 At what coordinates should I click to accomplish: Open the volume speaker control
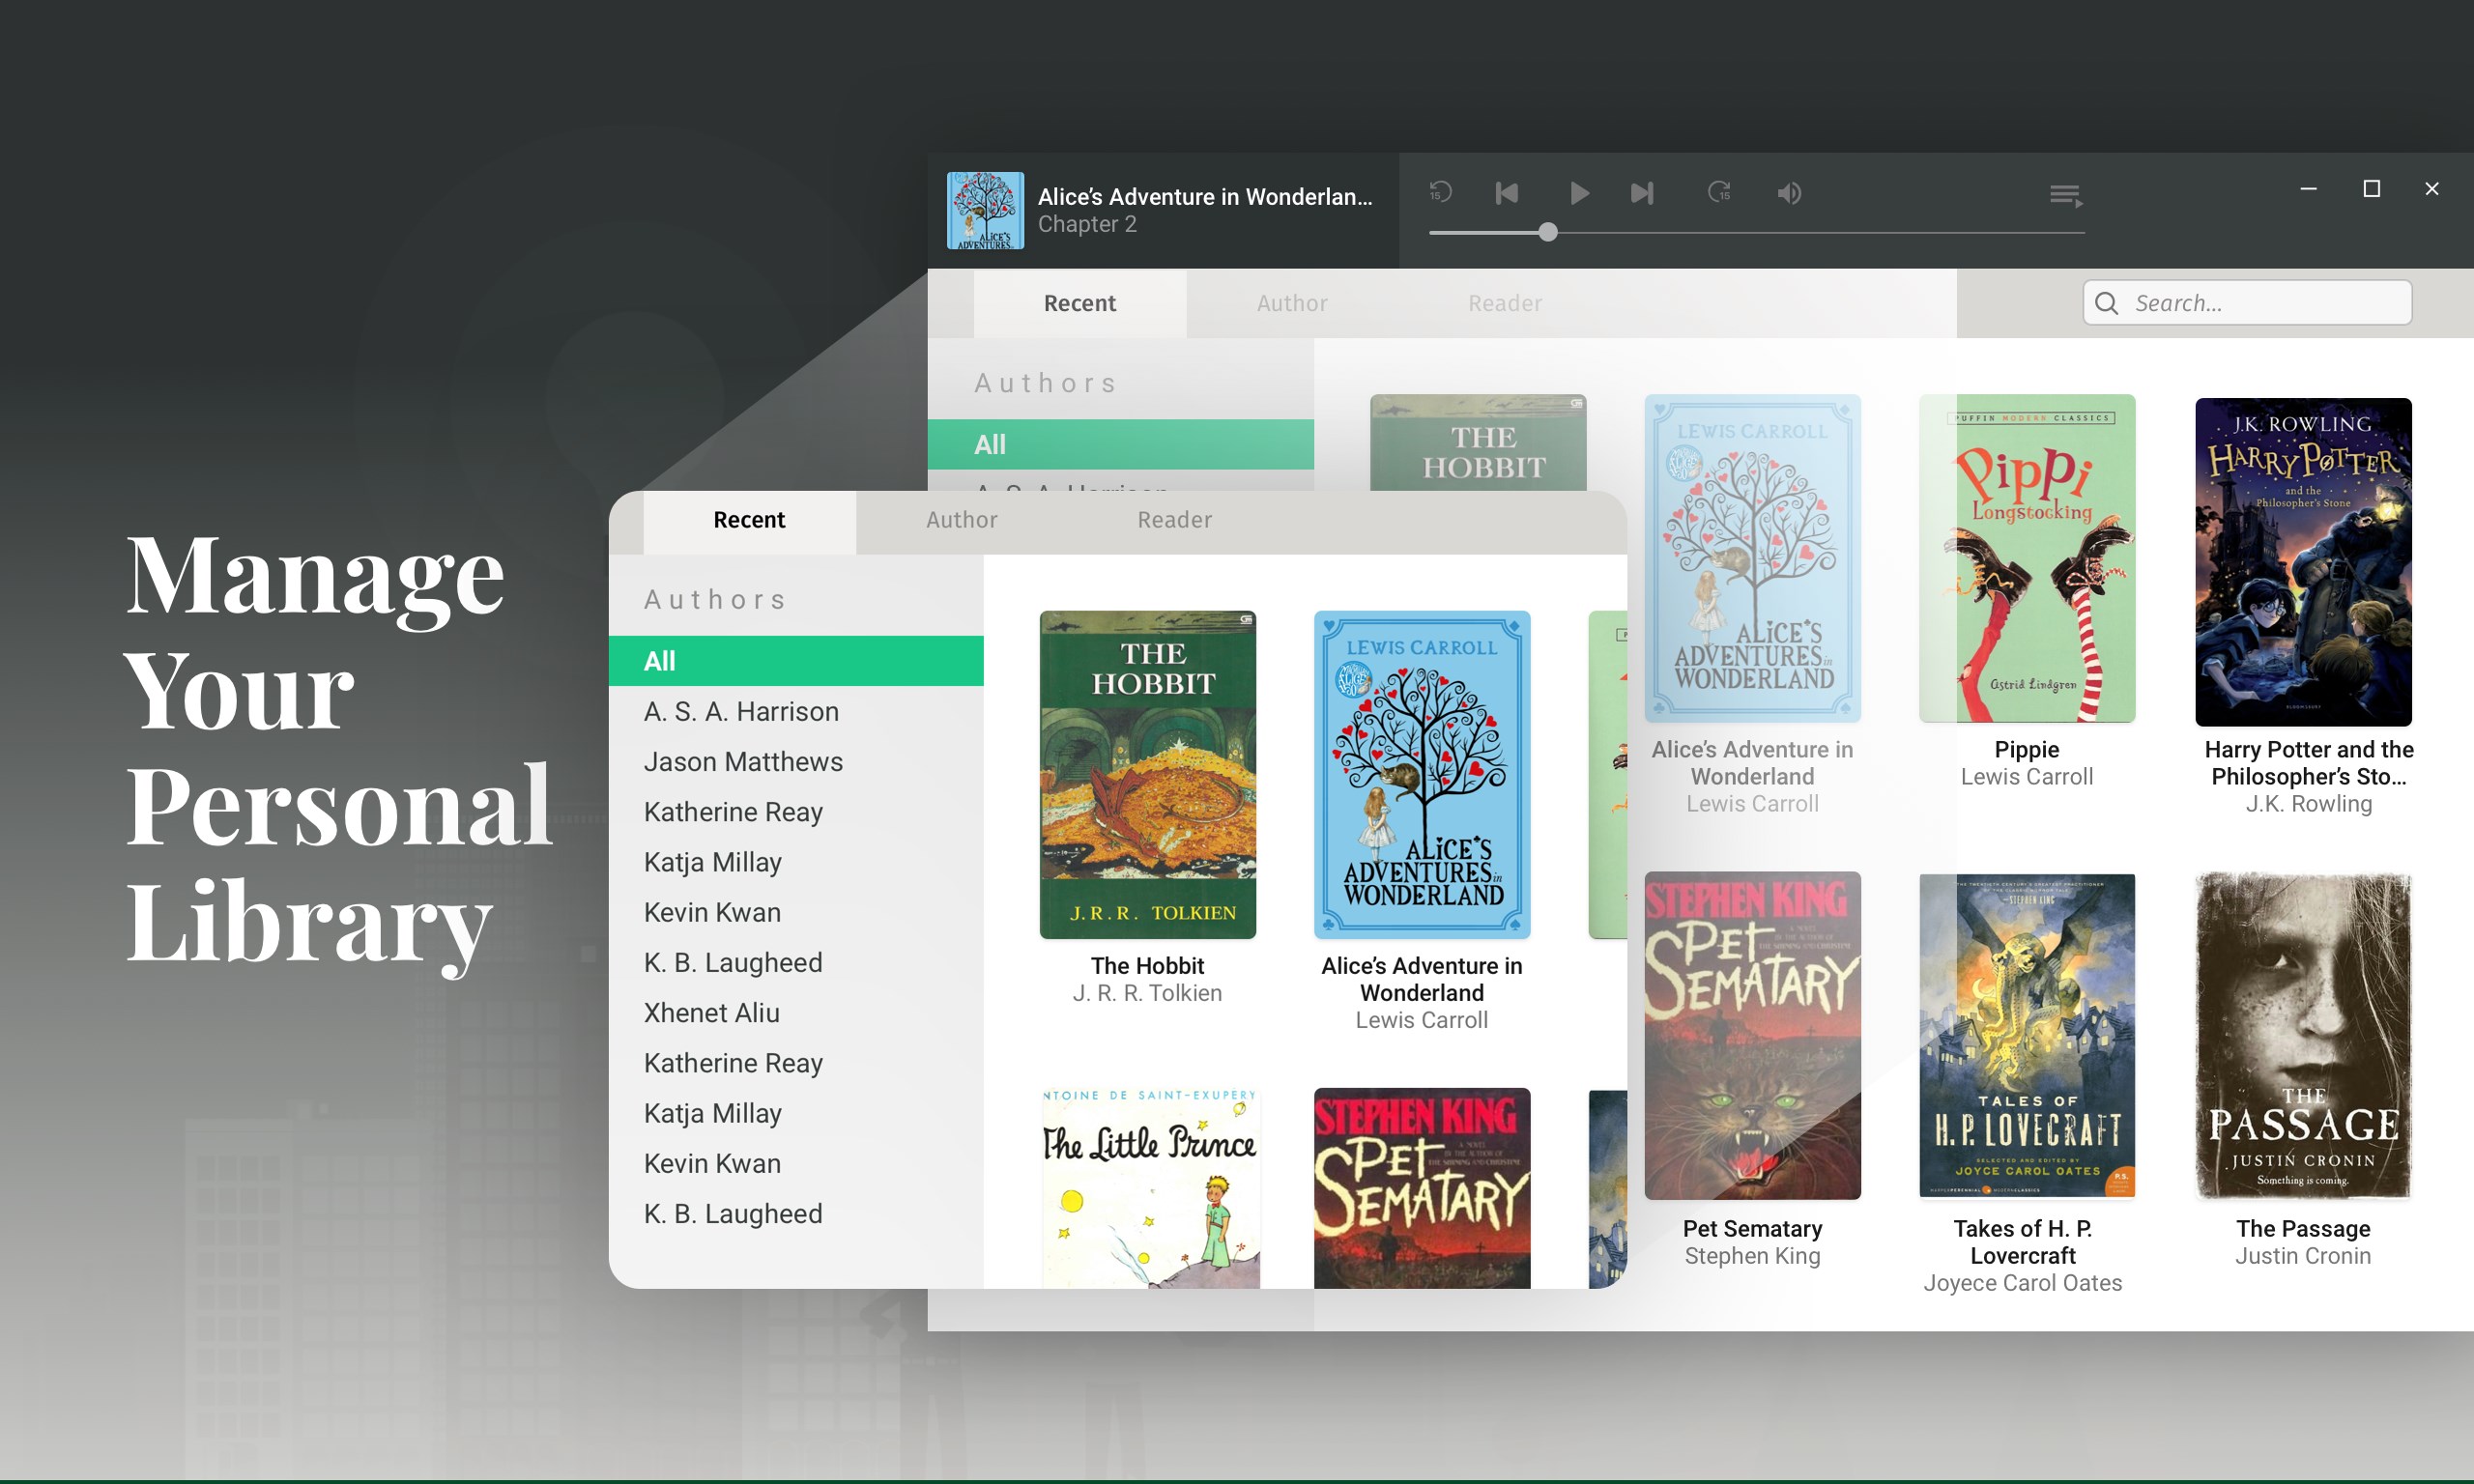point(1789,193)
